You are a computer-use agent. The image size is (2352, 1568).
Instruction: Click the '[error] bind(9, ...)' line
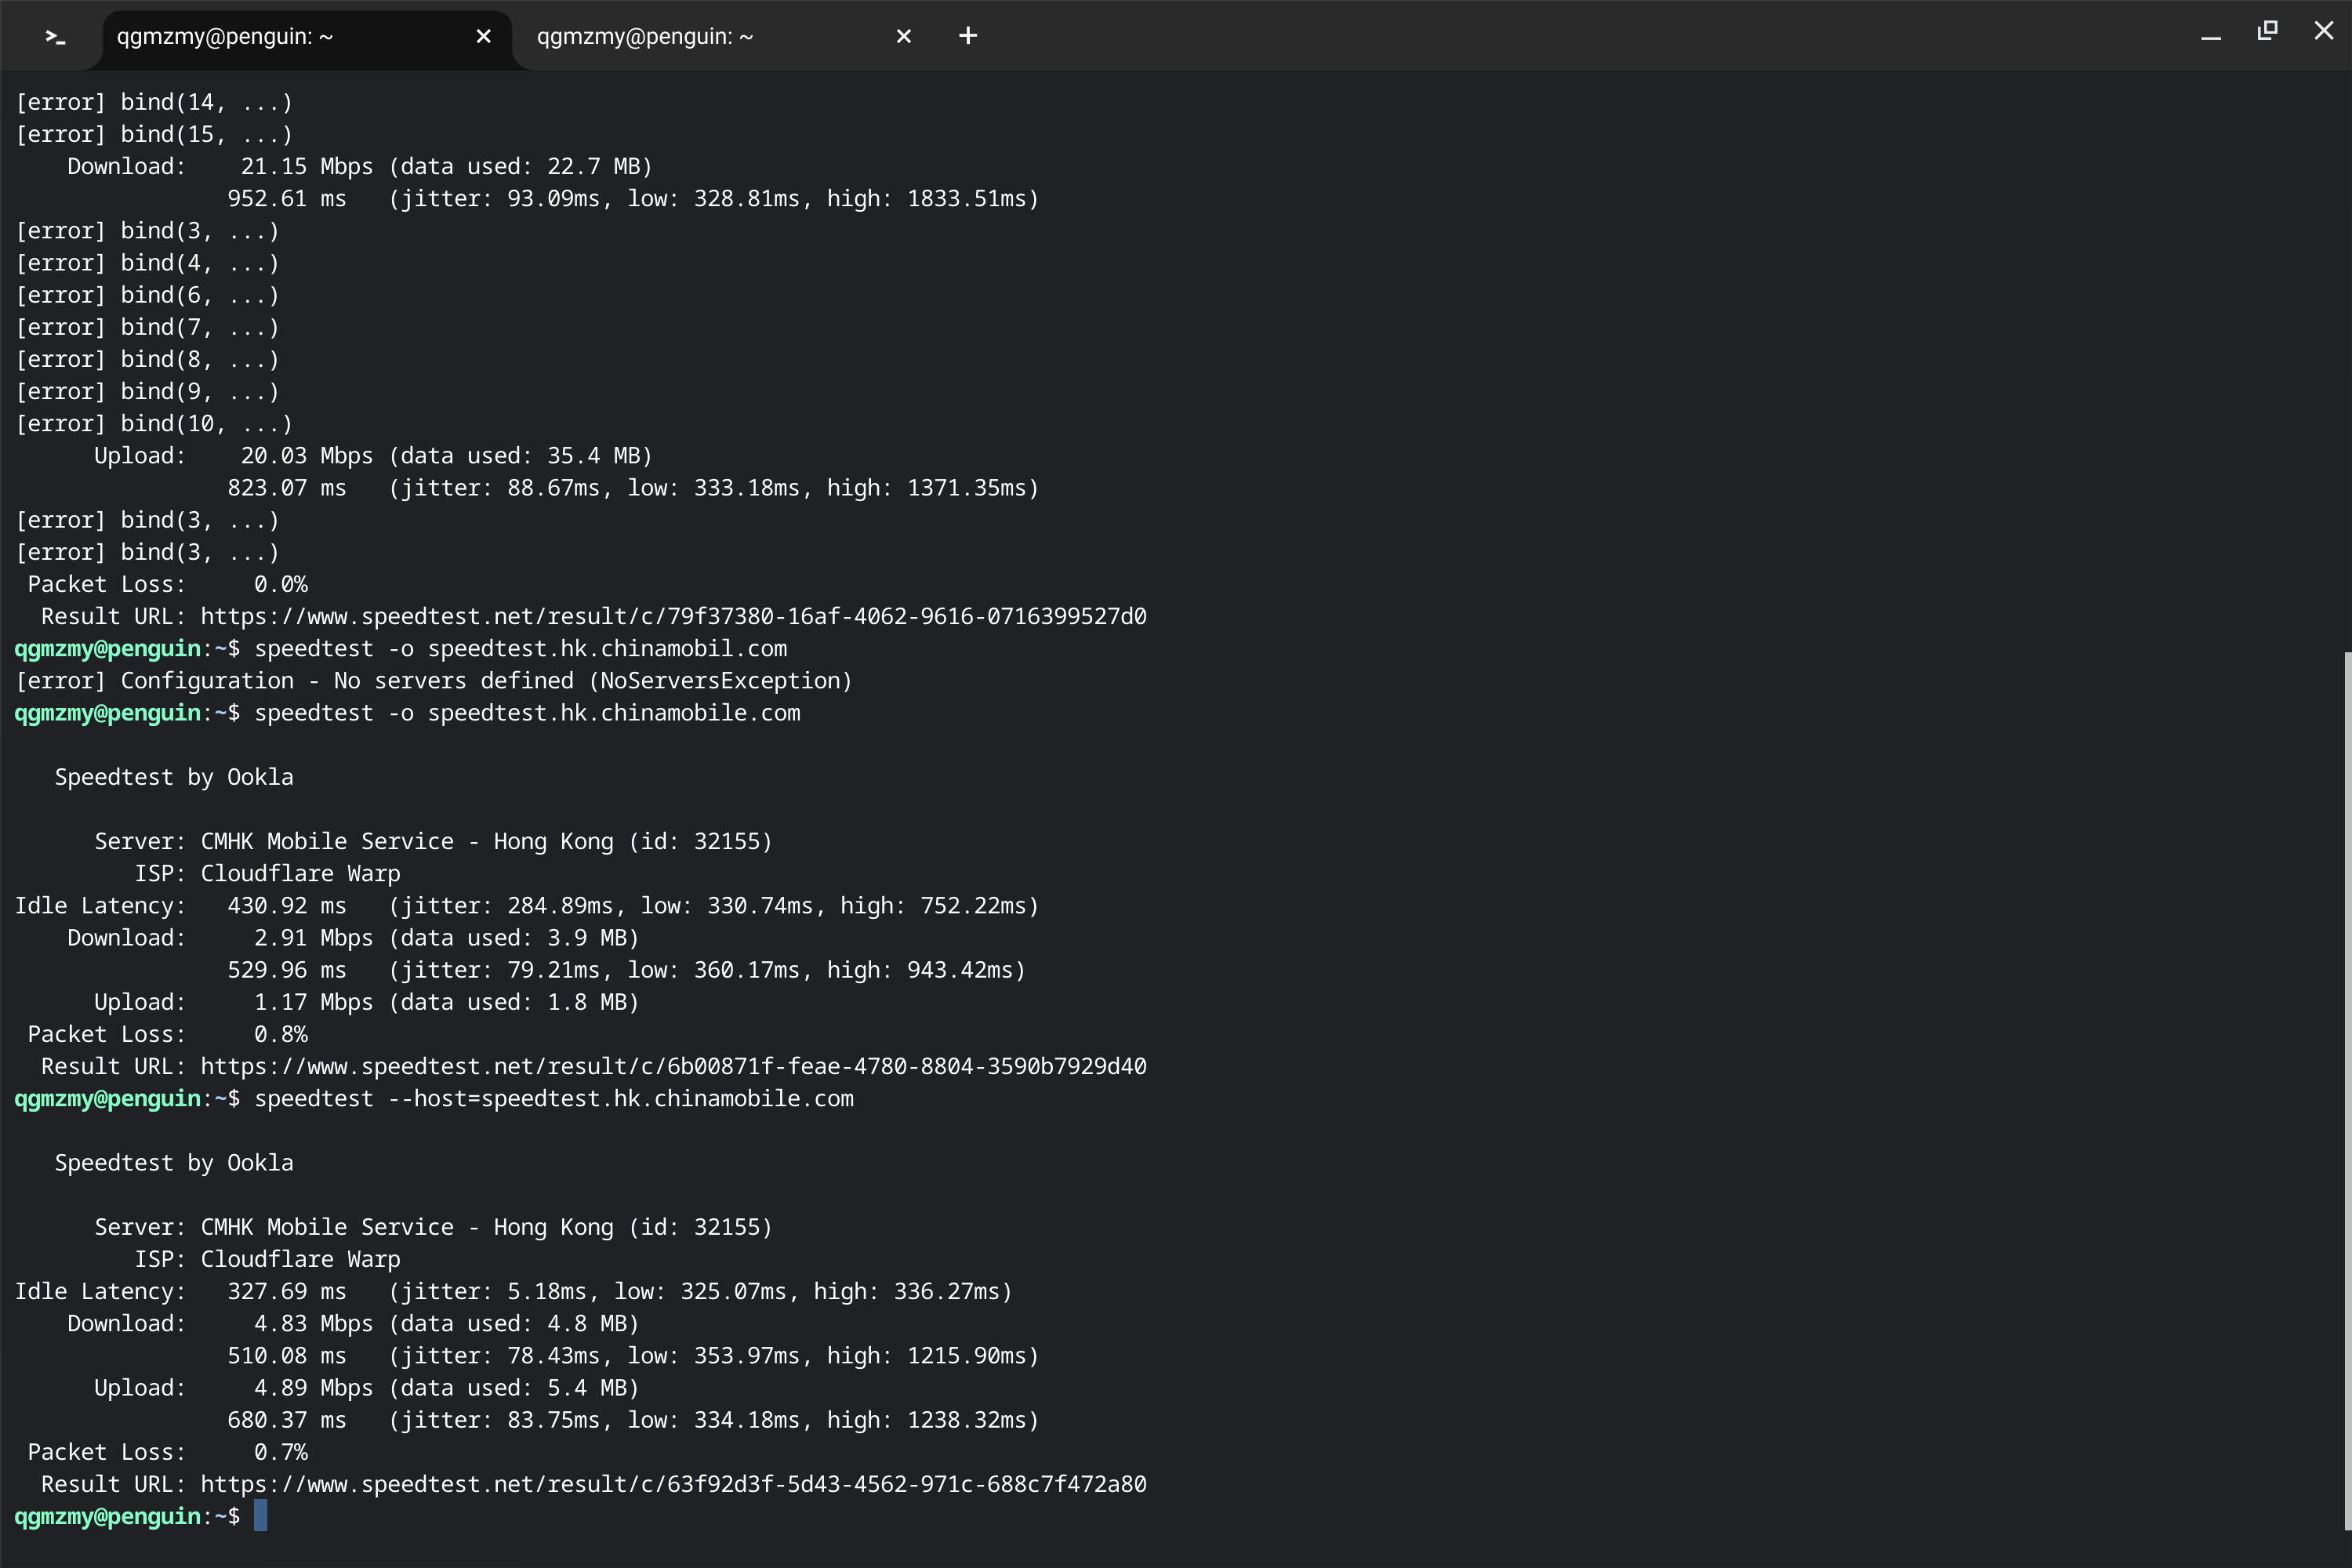click(x=147, y=392)
